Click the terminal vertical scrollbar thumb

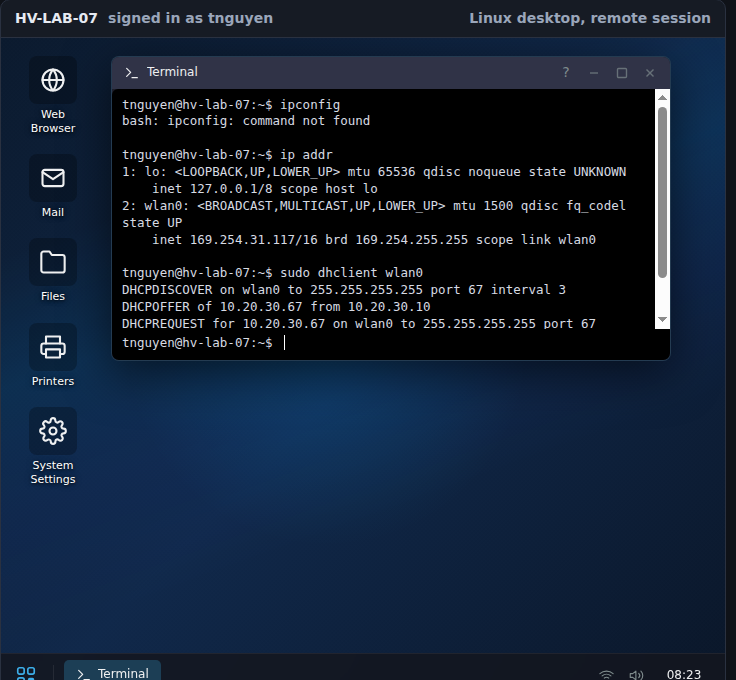(662, 192)
